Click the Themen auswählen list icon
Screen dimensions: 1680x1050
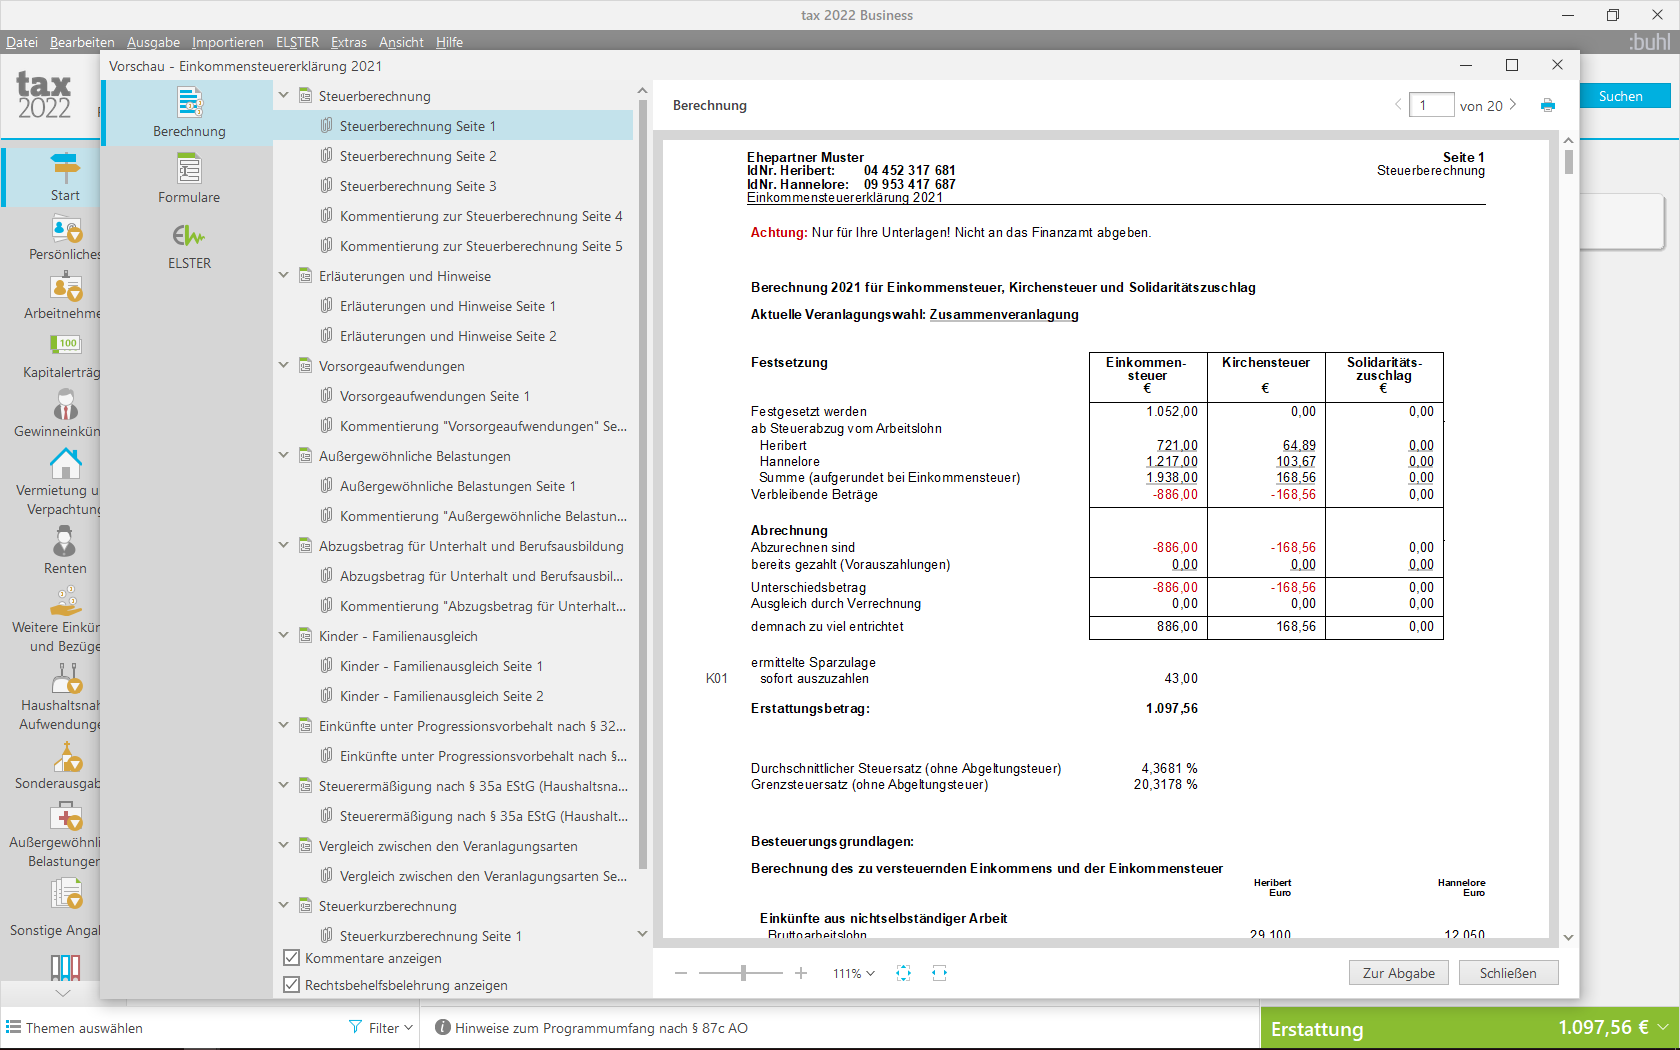pyautogui.click(x=14, y=1027)
